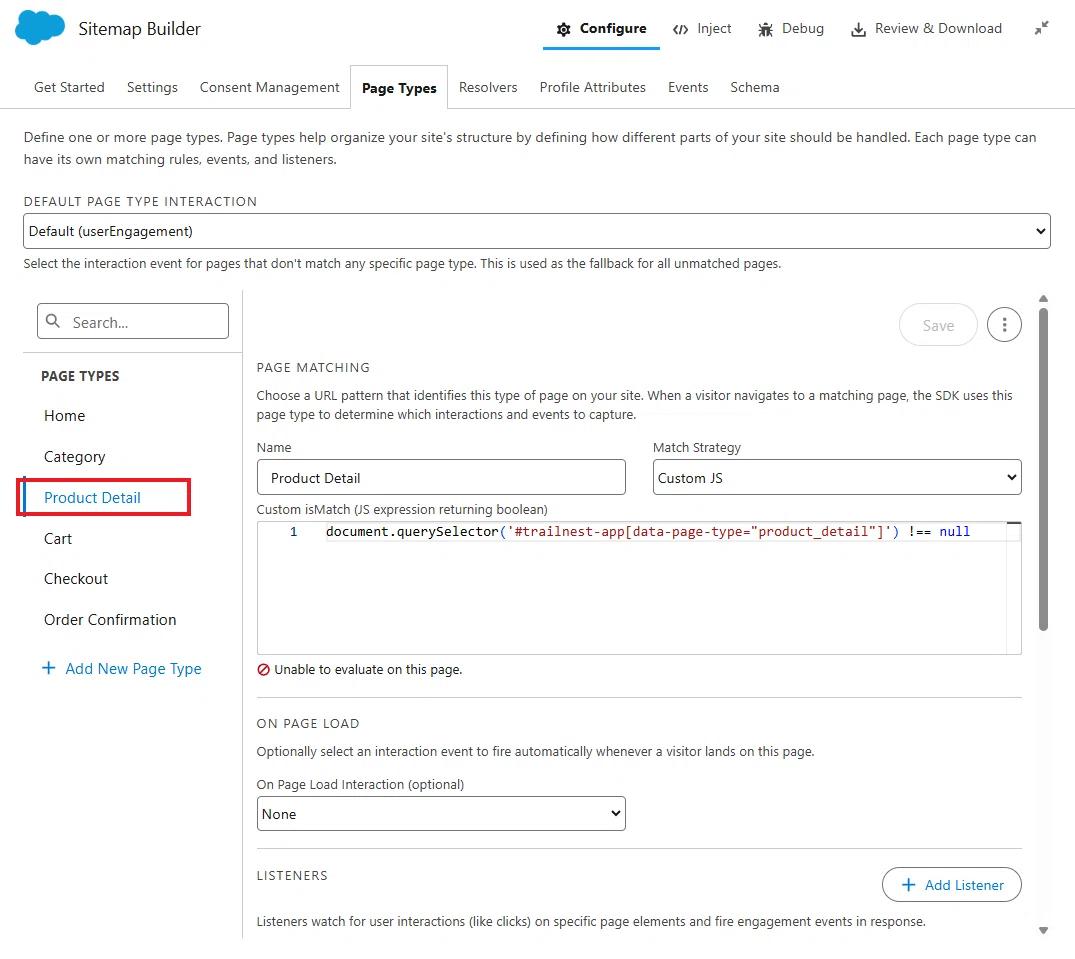Click the unable-to-evaluate error icon

click(x=263, y=670)
